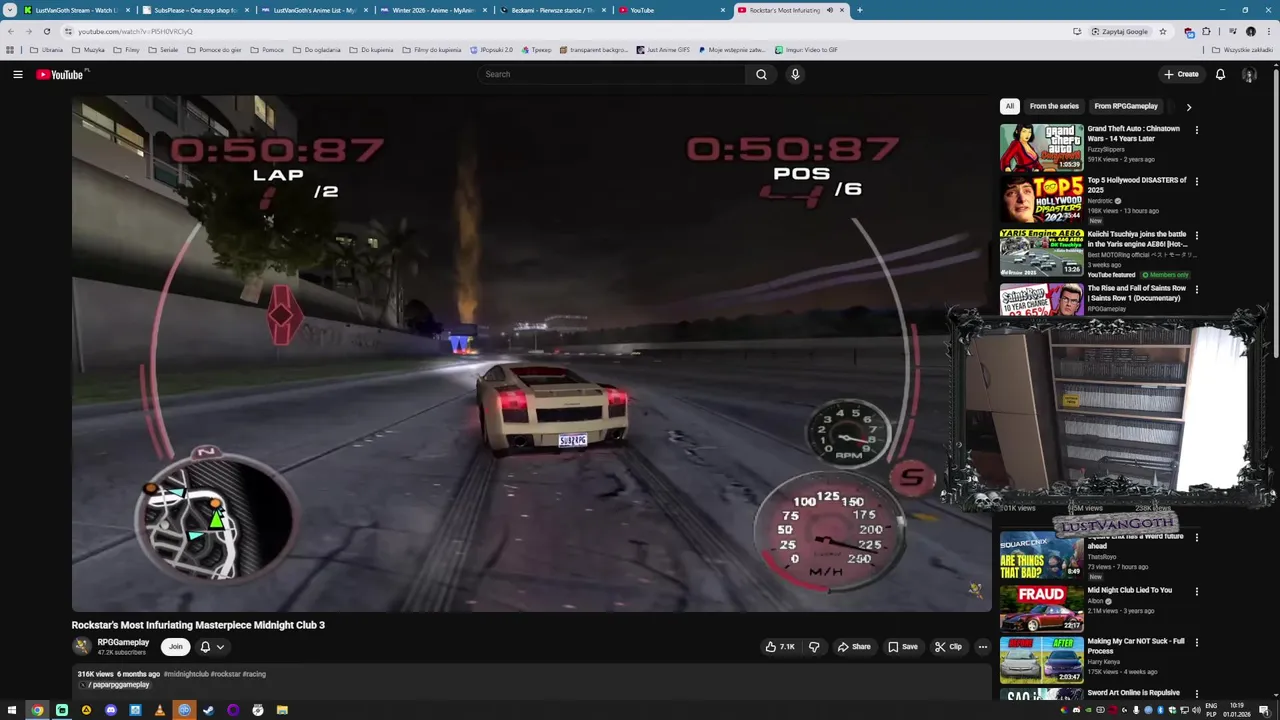This screenshot has height=720, width=1280.
Task: Click the YouTube search magnifier button
Action: click(761, 74)
